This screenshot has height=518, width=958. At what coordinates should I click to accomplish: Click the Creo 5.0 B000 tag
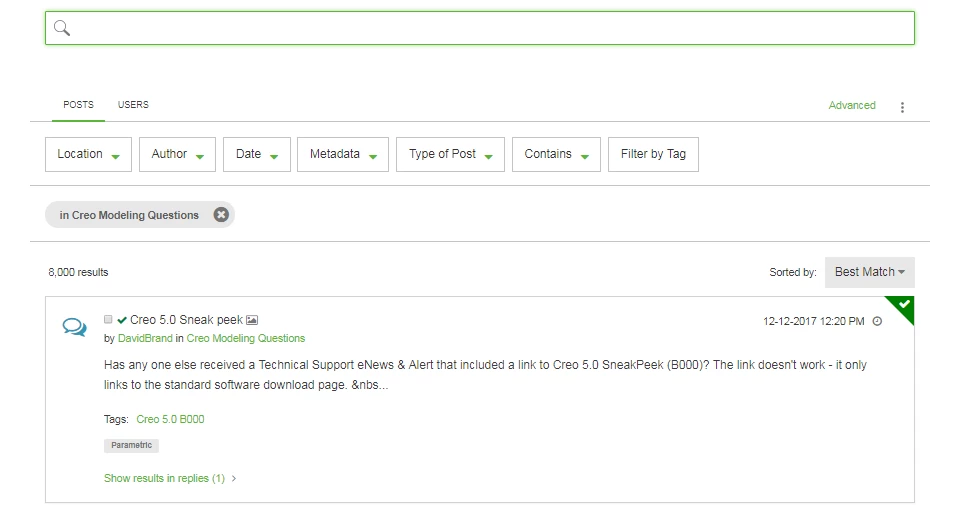coord(170,420)
